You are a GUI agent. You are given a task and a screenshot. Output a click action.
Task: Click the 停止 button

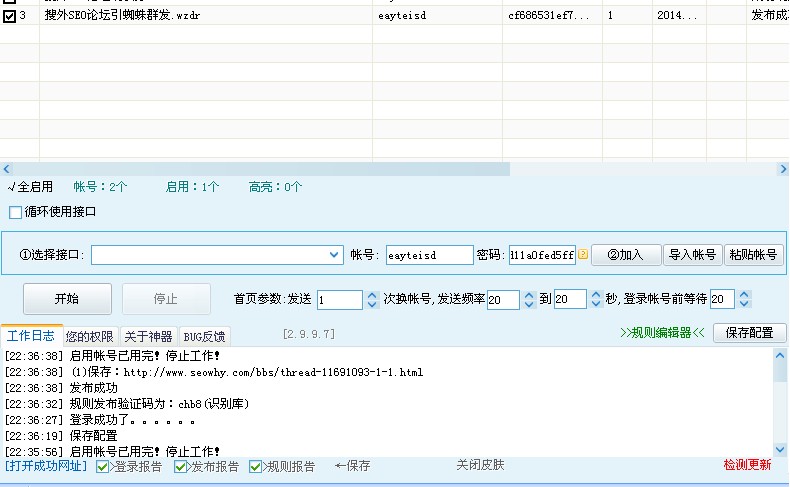(166, 299)
